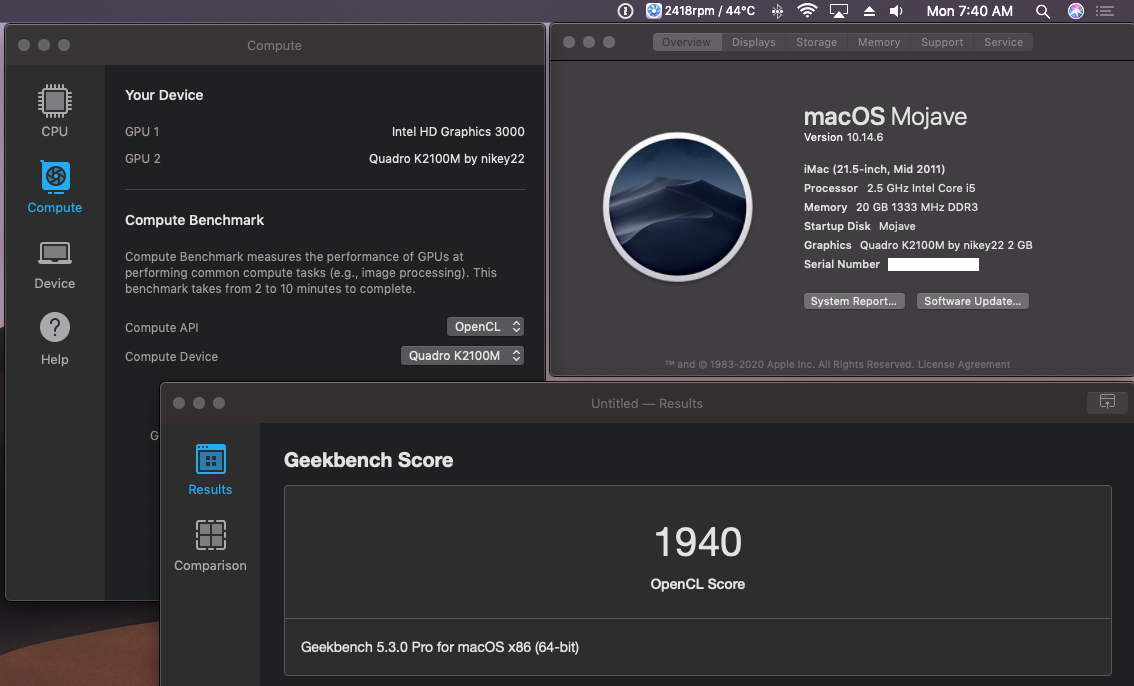The height and width of the screenshot is (686, 1134).
Task: Click the iMac (21.5-inch, Mid 2011) text
Action: 874,169
